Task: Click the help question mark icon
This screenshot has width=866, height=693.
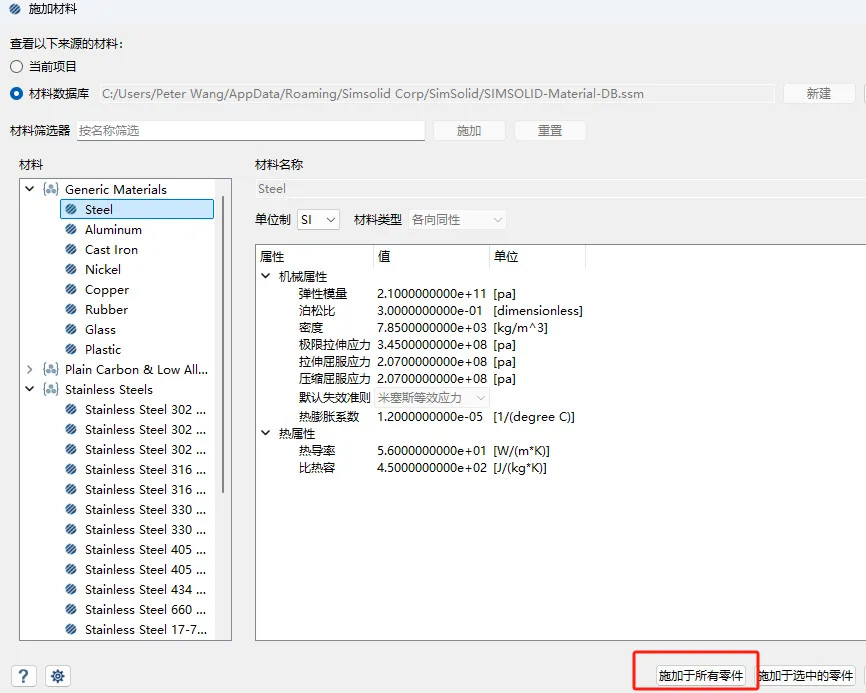Action: (x=24, y=676)
